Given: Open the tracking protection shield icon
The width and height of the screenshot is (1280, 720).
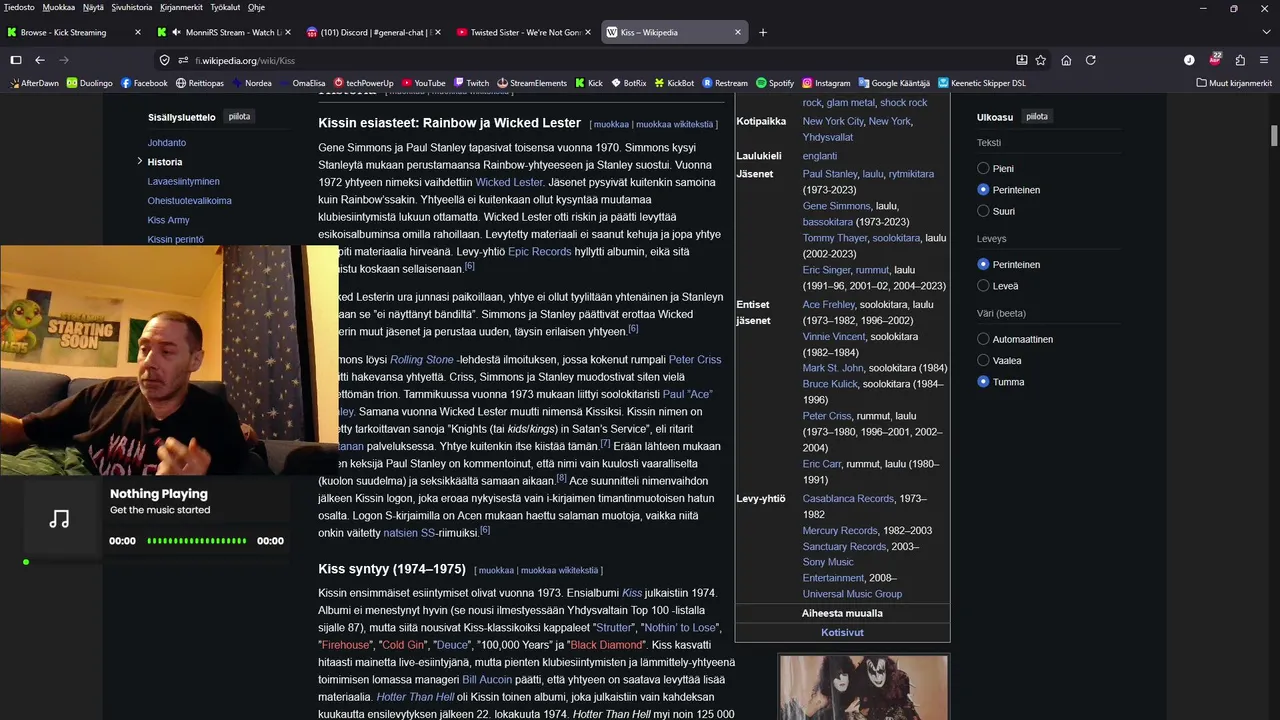Looking at the screenshot, I should point(164,60).
